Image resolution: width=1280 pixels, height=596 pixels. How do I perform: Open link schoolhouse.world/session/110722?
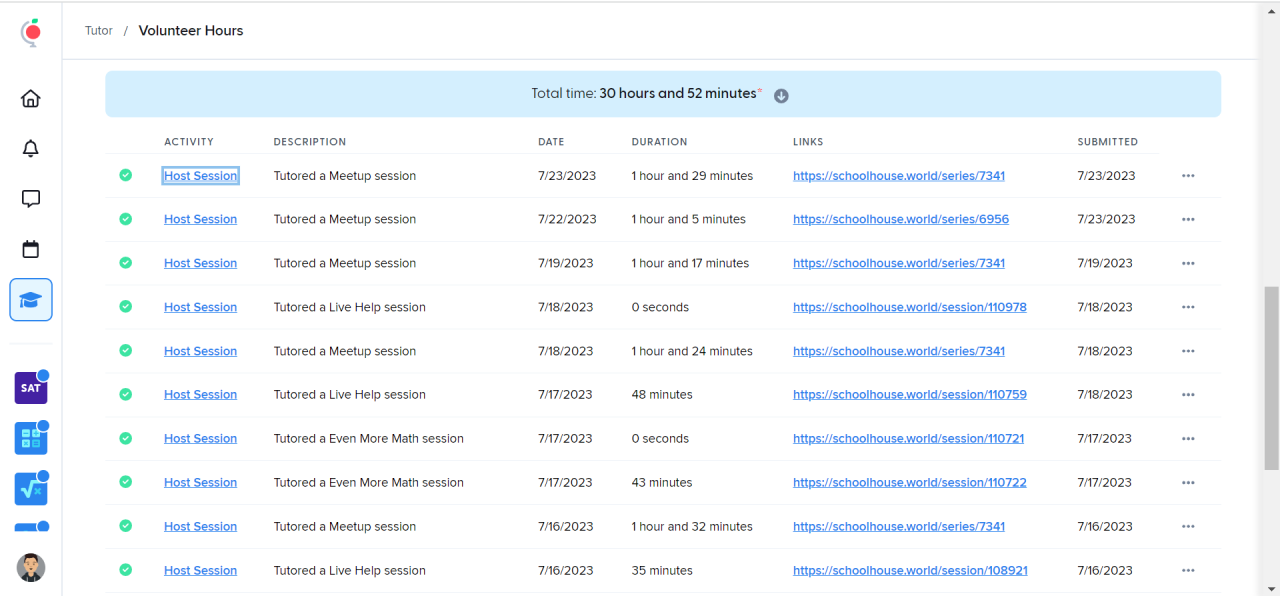pos(909,482)
